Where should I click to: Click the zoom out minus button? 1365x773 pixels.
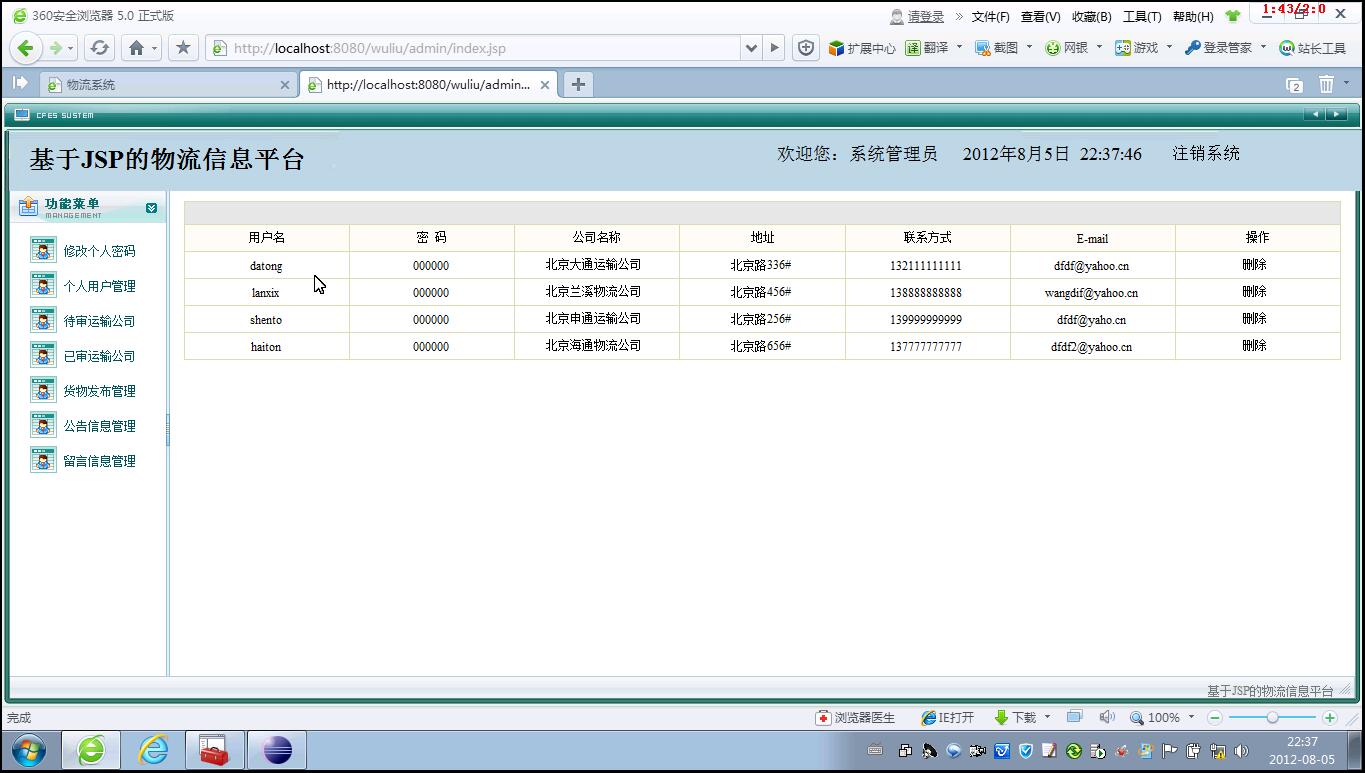click(1215, 718)
